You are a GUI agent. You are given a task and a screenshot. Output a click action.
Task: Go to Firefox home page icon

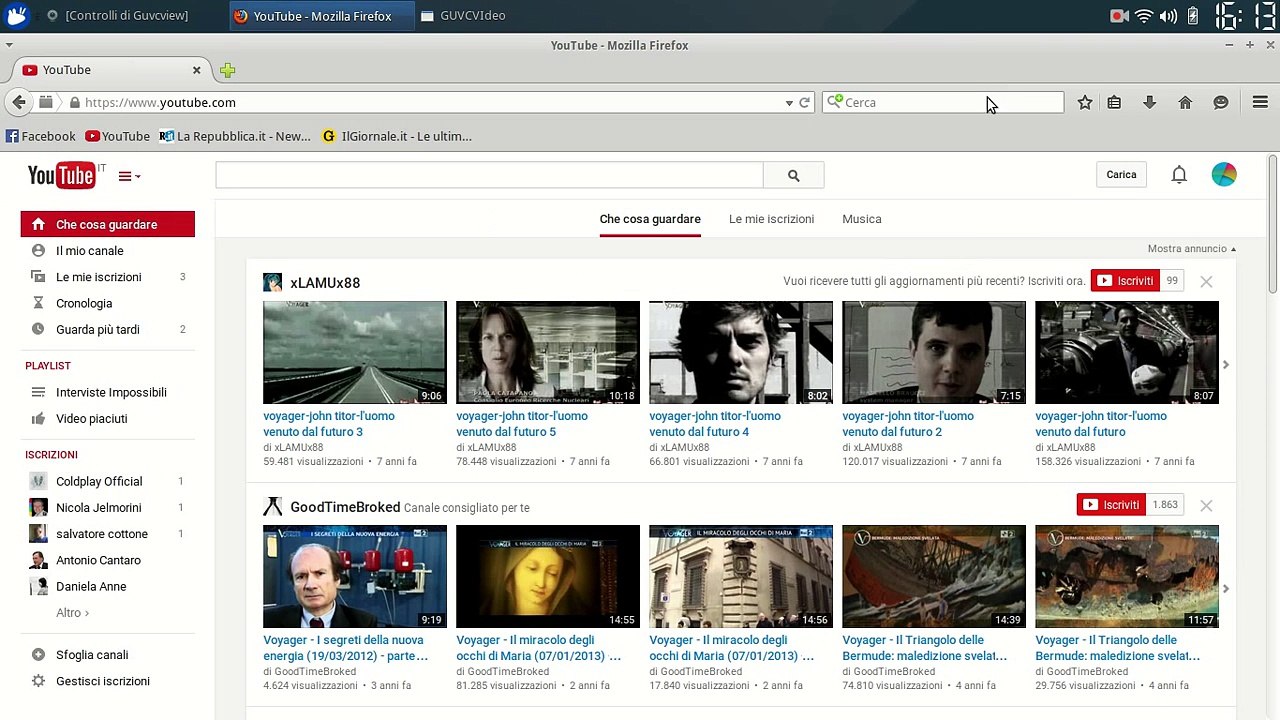pyautogui.click(x=1185, y=102)
